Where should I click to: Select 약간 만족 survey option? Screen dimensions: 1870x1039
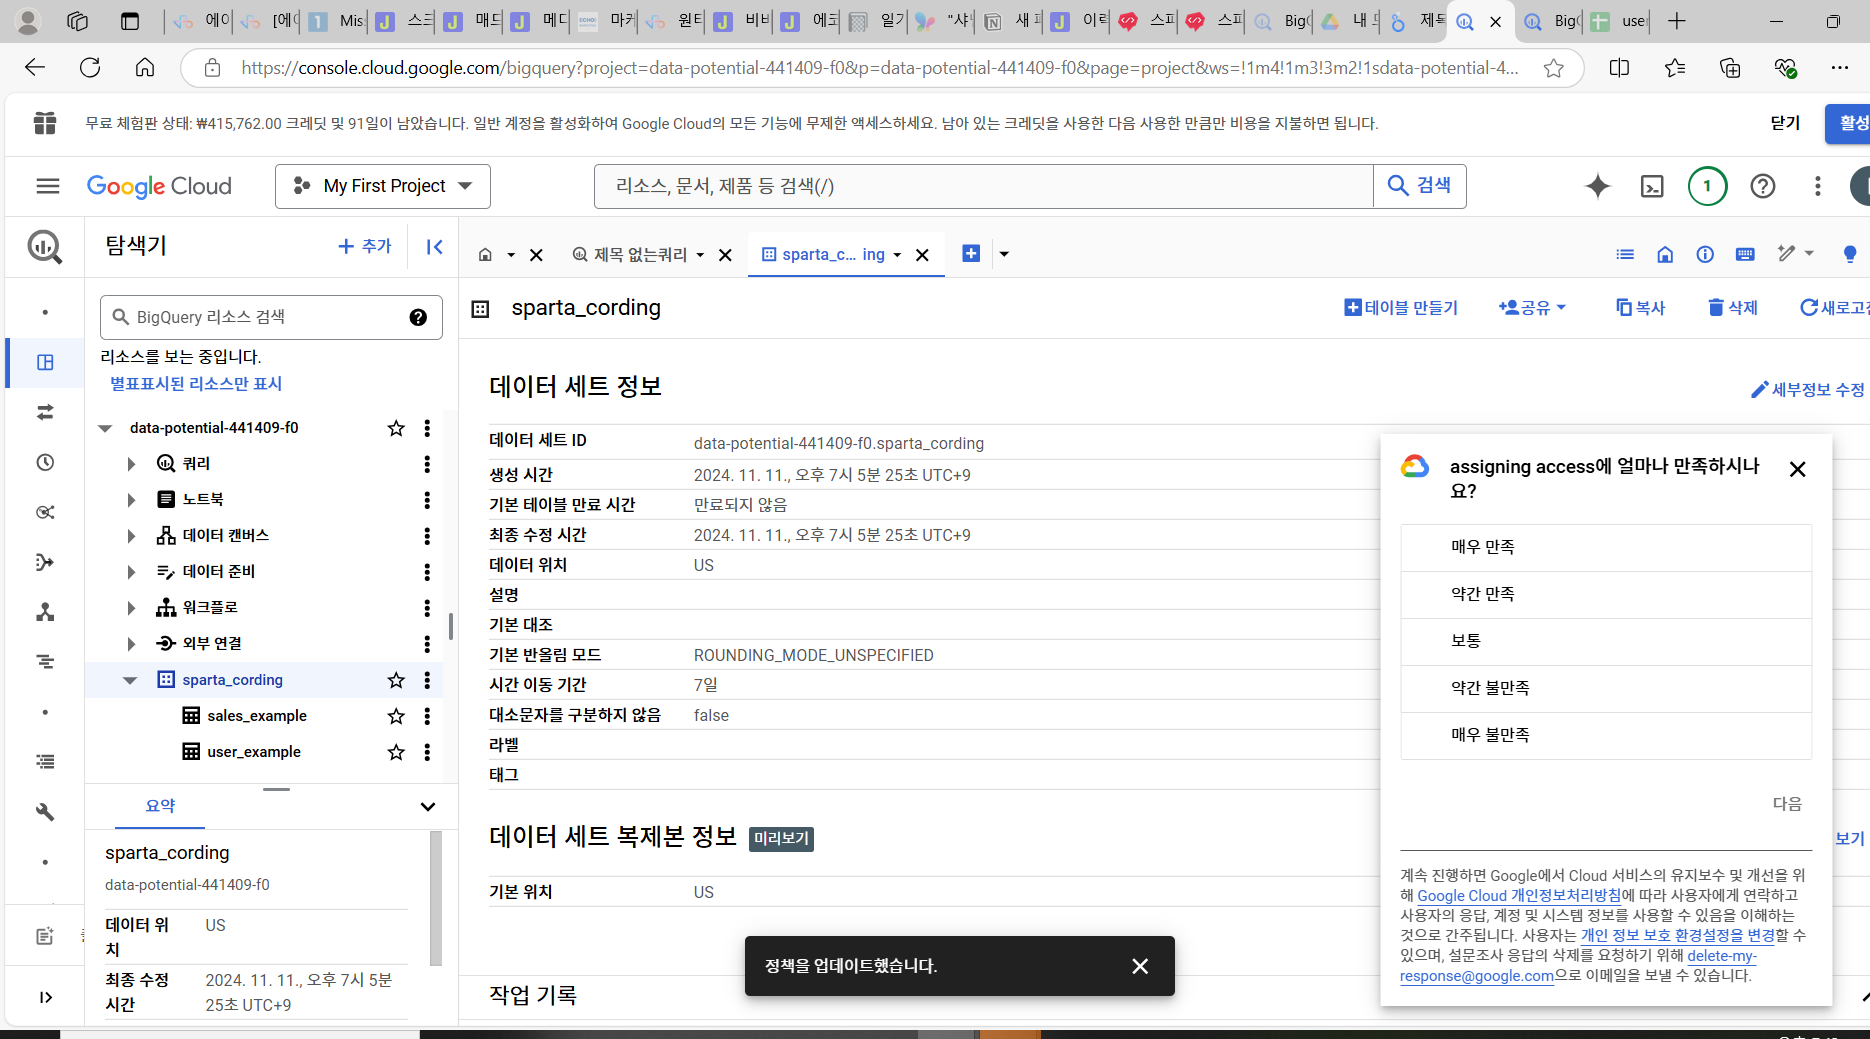1606,594
